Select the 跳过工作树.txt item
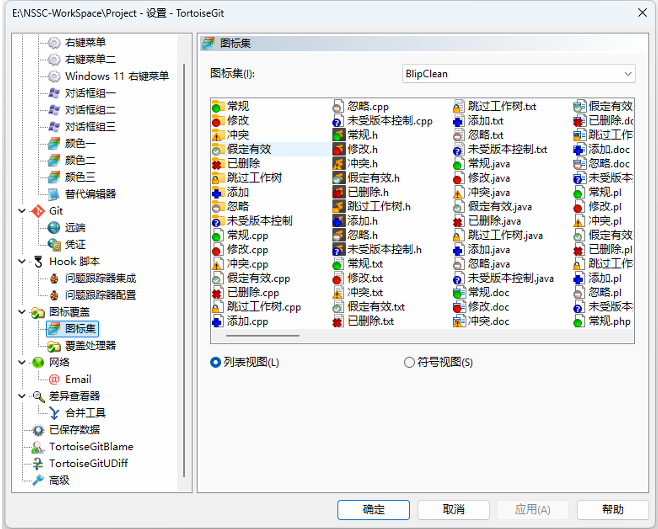 pos(495,107)
